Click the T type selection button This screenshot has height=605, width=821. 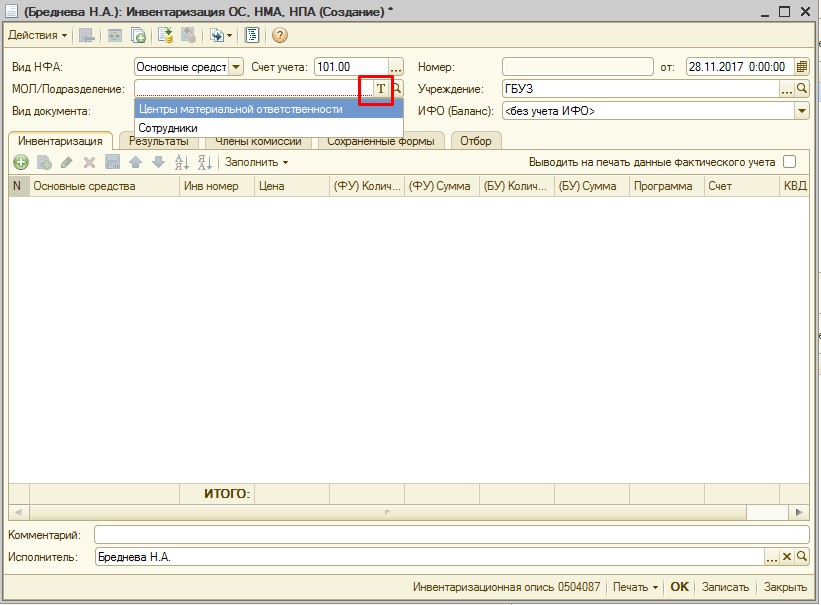[380, 89]
